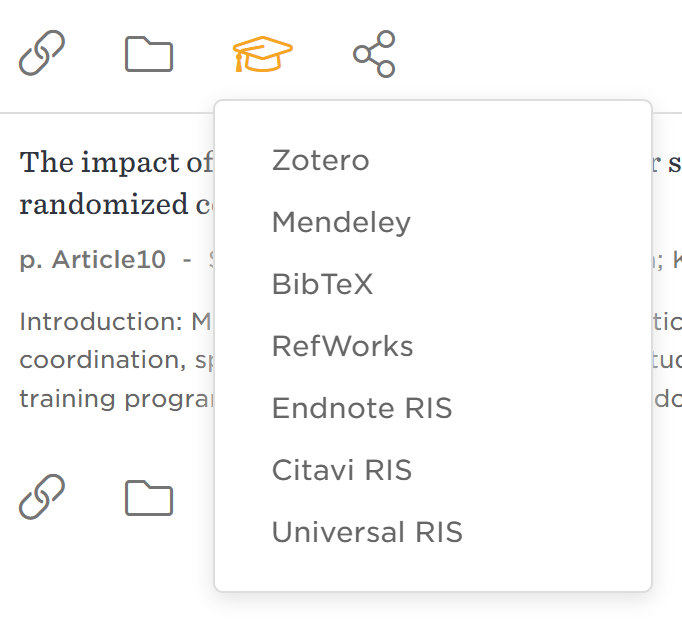Select the Endnote RIS export option
This screenshot has height=625, width=682.
(362, 409)
